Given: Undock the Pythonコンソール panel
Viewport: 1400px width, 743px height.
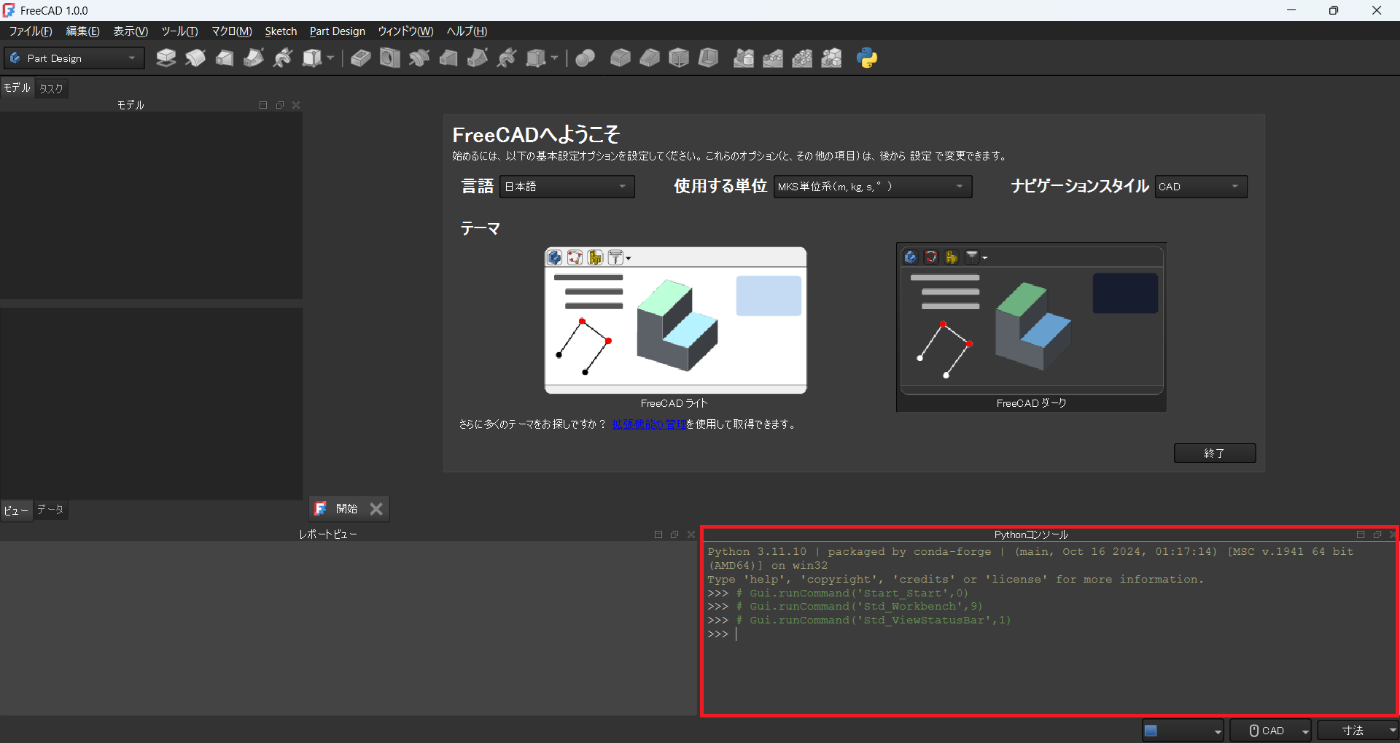Looking at the screenshot, I should (x=1377, y=535).
